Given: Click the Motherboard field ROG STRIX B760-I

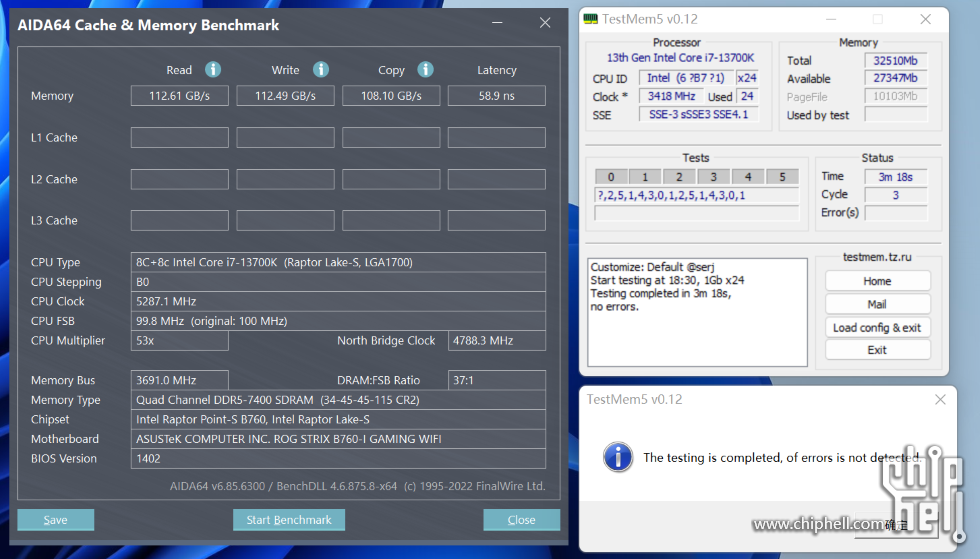Looking at the screenshot, I should (x=338, y=439).
